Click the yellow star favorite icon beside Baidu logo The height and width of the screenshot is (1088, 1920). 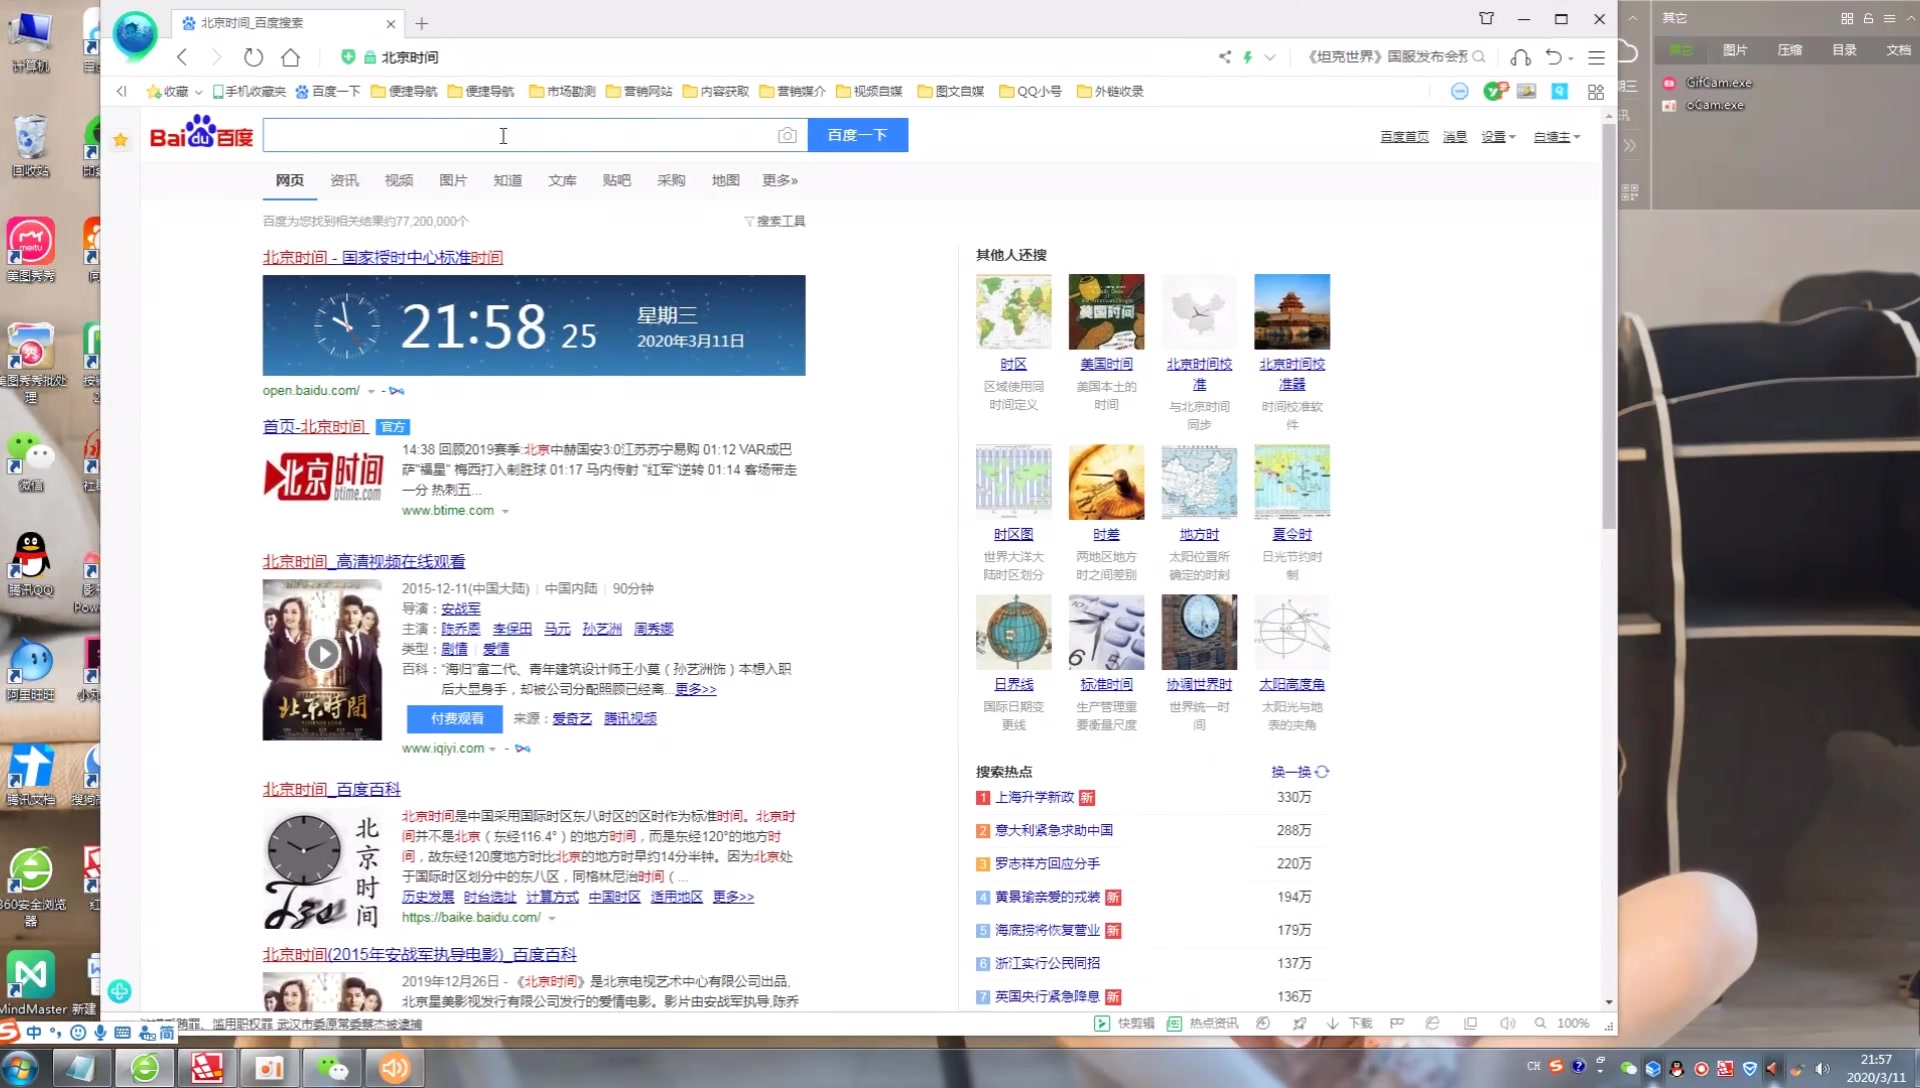point(121,140)
